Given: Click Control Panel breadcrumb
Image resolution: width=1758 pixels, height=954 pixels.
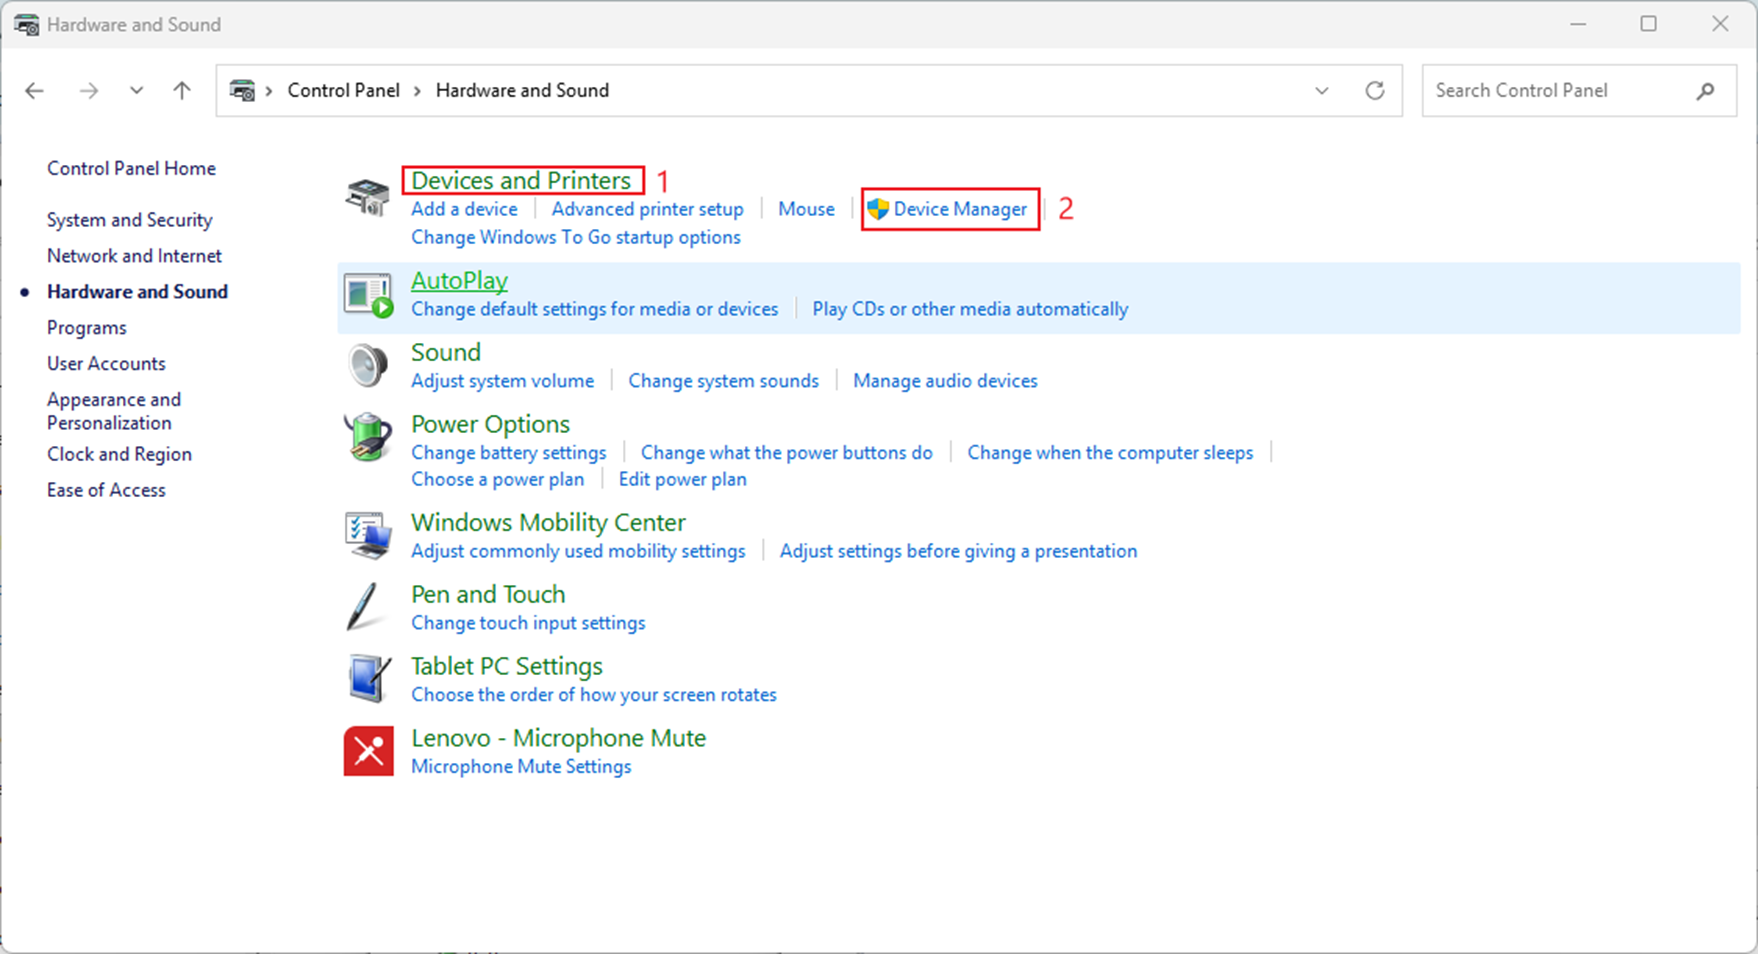Looking at the screenshot, I should coord(343,90).
